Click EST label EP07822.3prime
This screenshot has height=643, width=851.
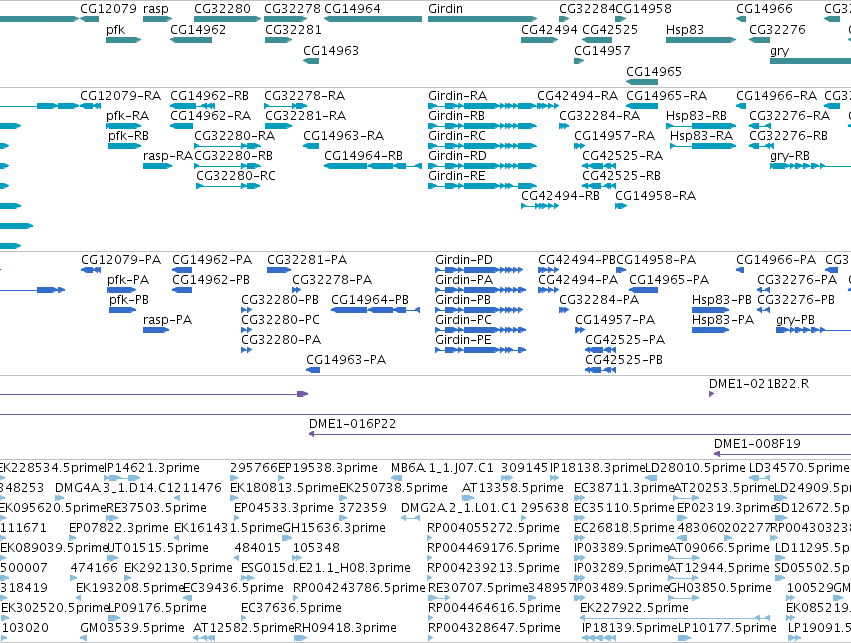(x=119, y=527)
